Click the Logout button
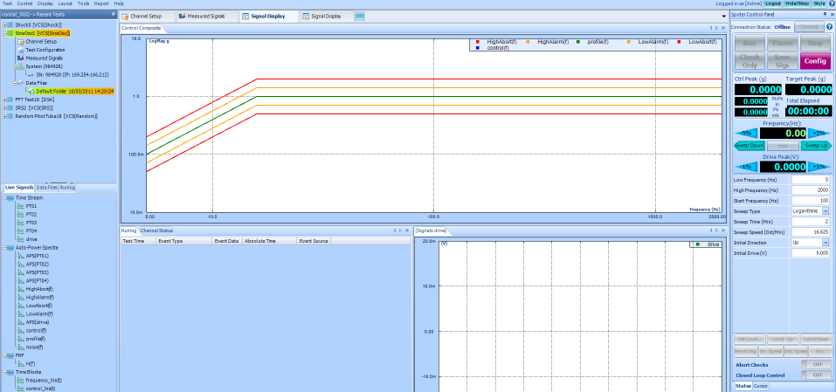 [773, 3]
